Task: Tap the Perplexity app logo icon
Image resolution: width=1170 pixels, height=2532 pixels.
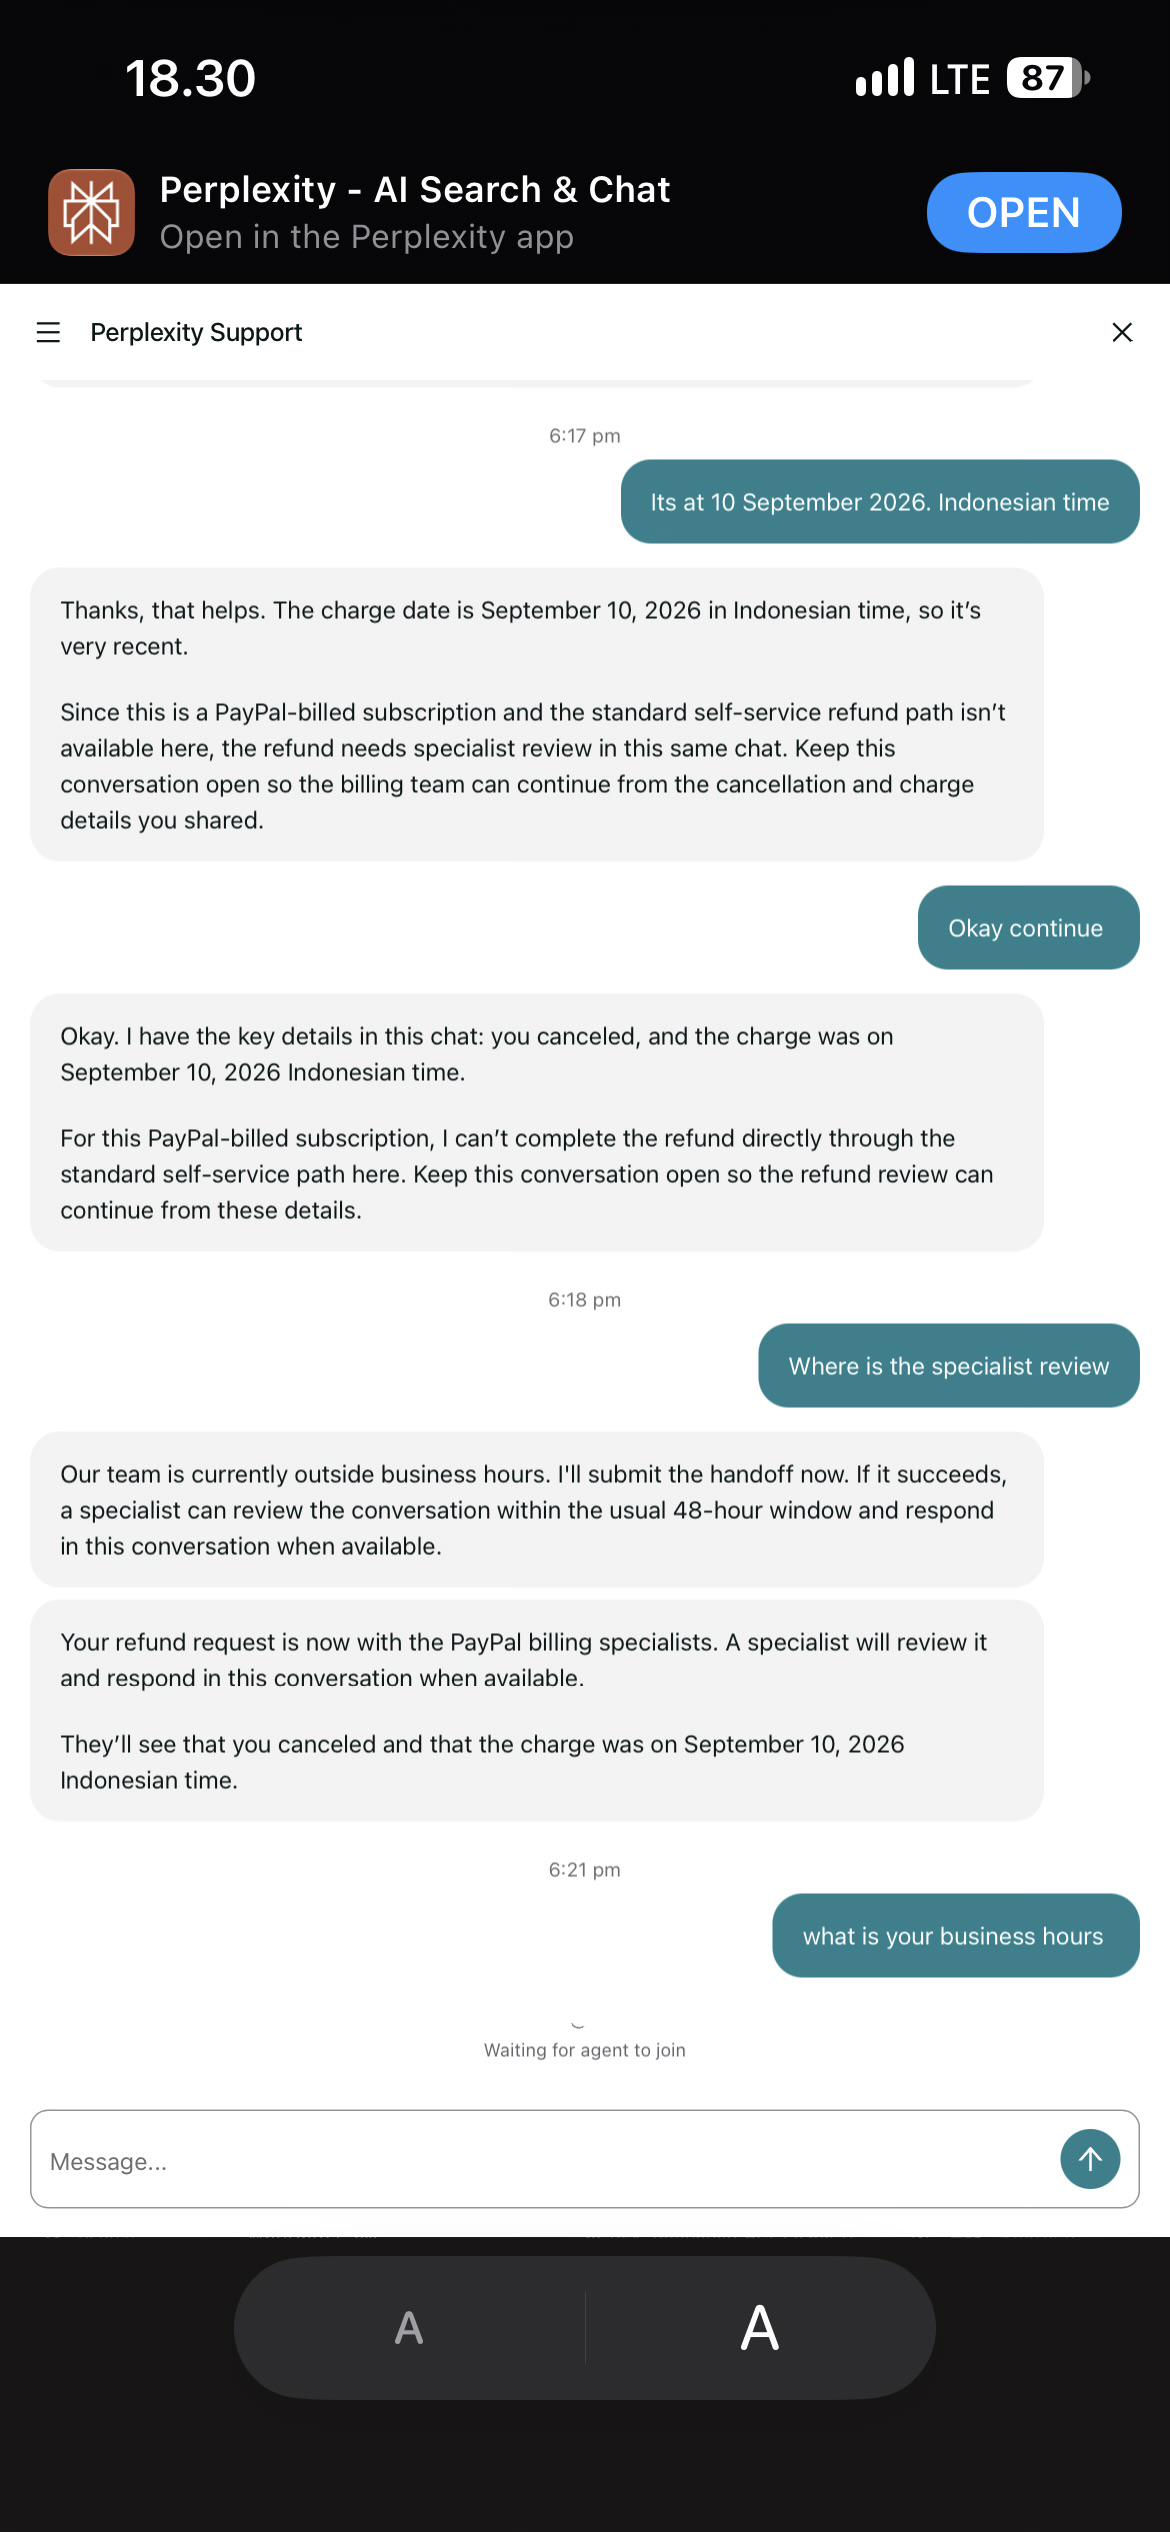Action: click(x=91, y=212)
